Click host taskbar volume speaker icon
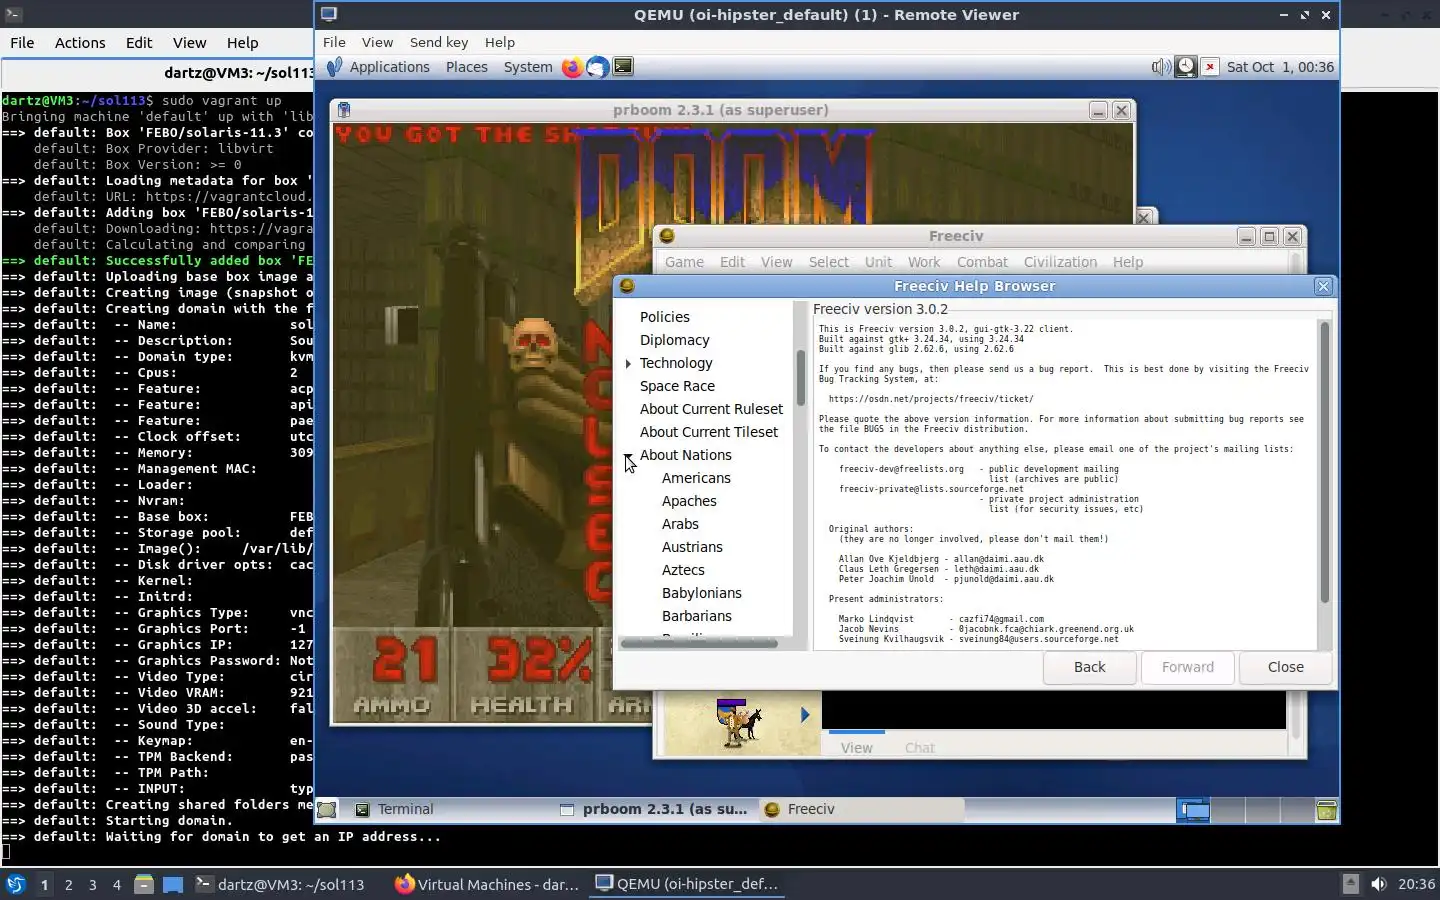The height and width of the screenshot is (900, 1440). pyautogui.click(x=1379, y=884)
